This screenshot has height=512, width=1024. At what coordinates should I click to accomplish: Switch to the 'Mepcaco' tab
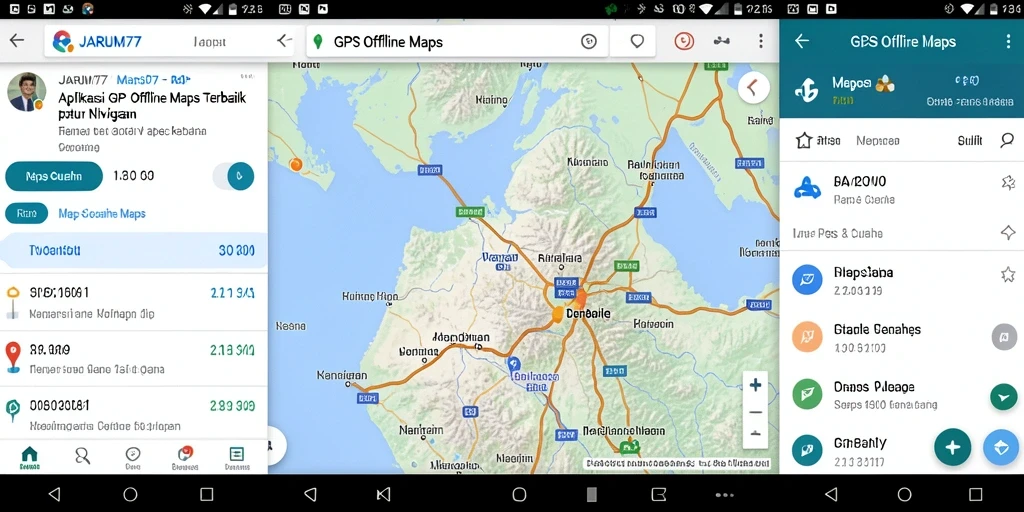pyautogui.click(x=878, y=140)
